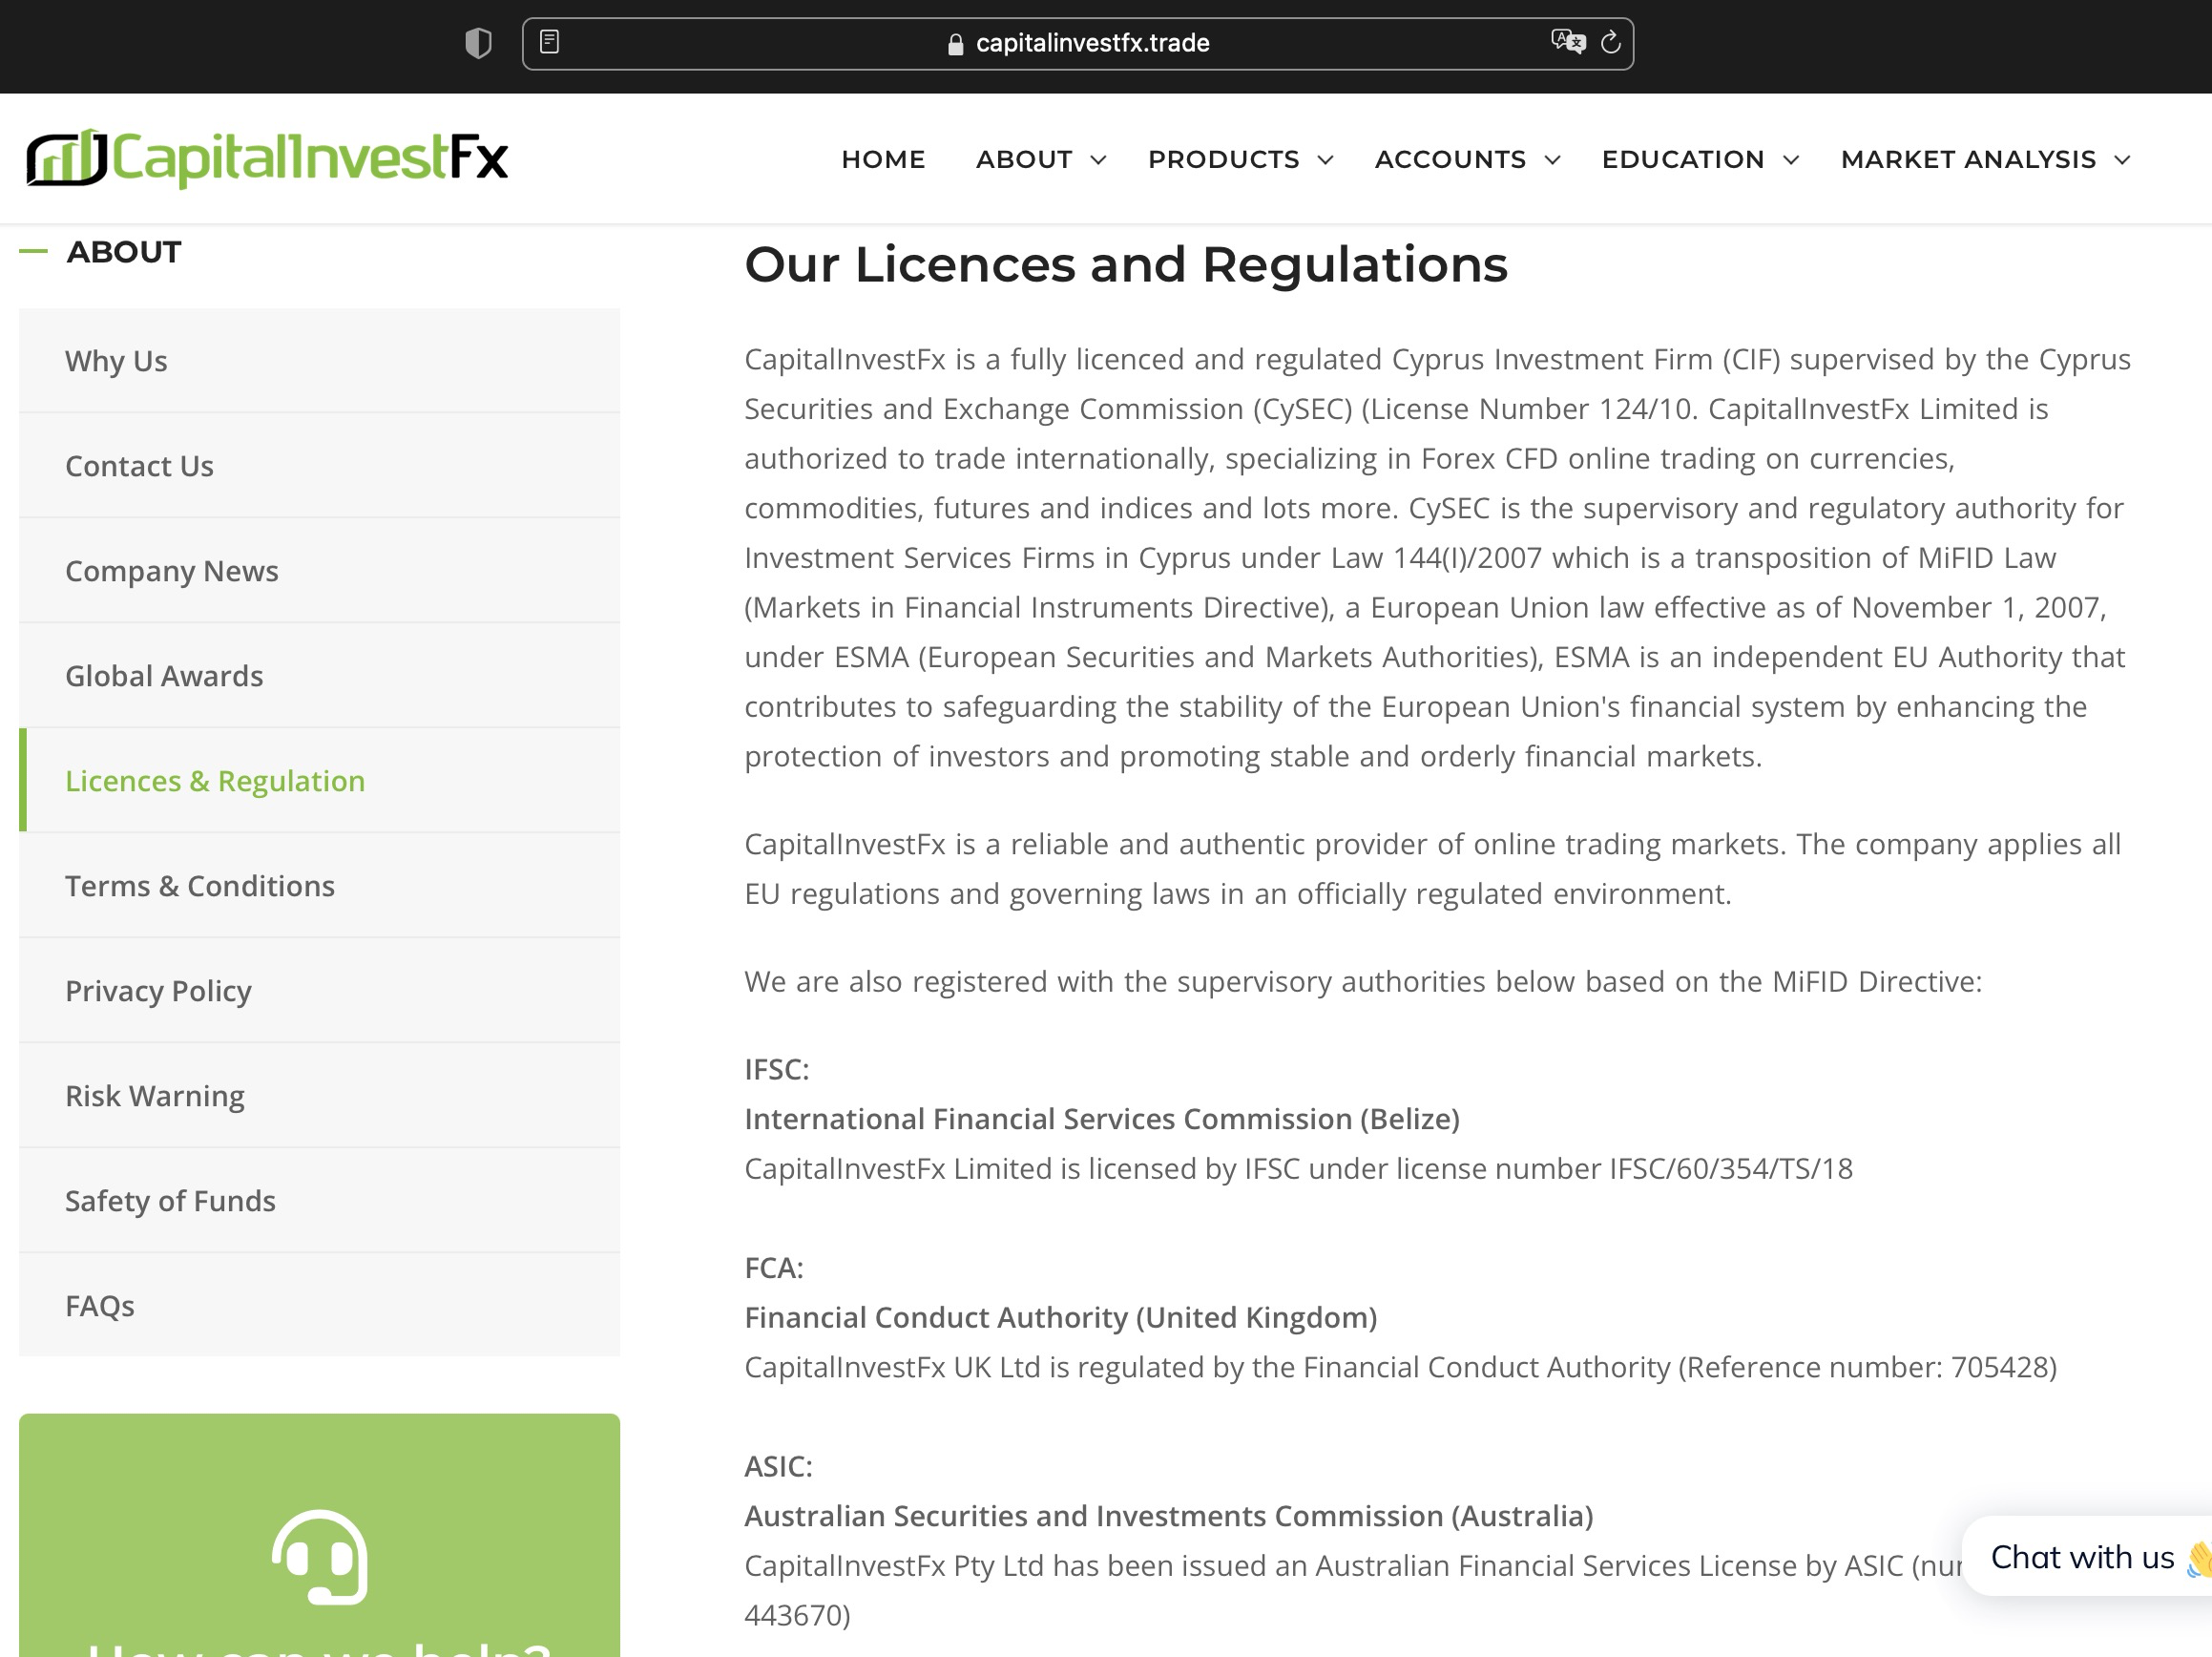The width and height of the screenshot is (2212, 1657).
Task: Click the address bar lock icon
Action: [955, 44]
